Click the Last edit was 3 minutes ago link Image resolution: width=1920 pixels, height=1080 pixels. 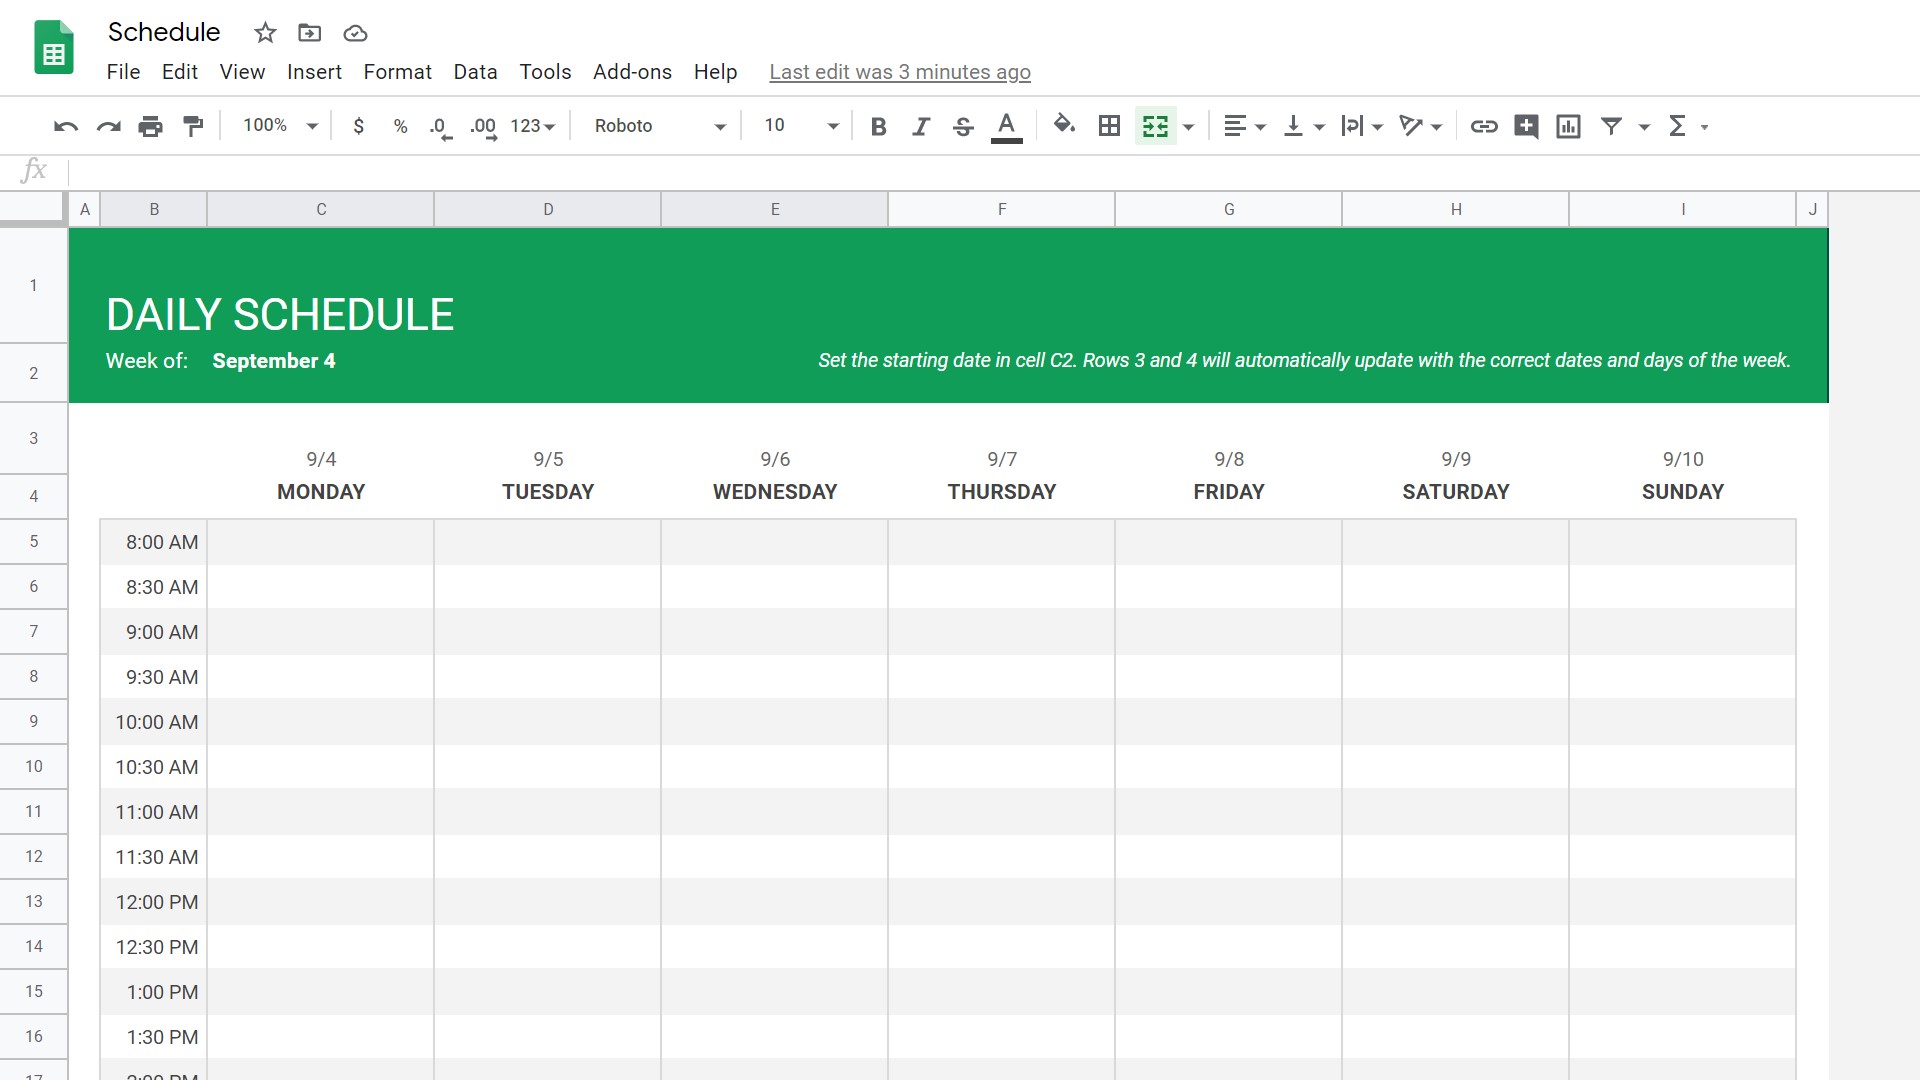pos(899,72)
